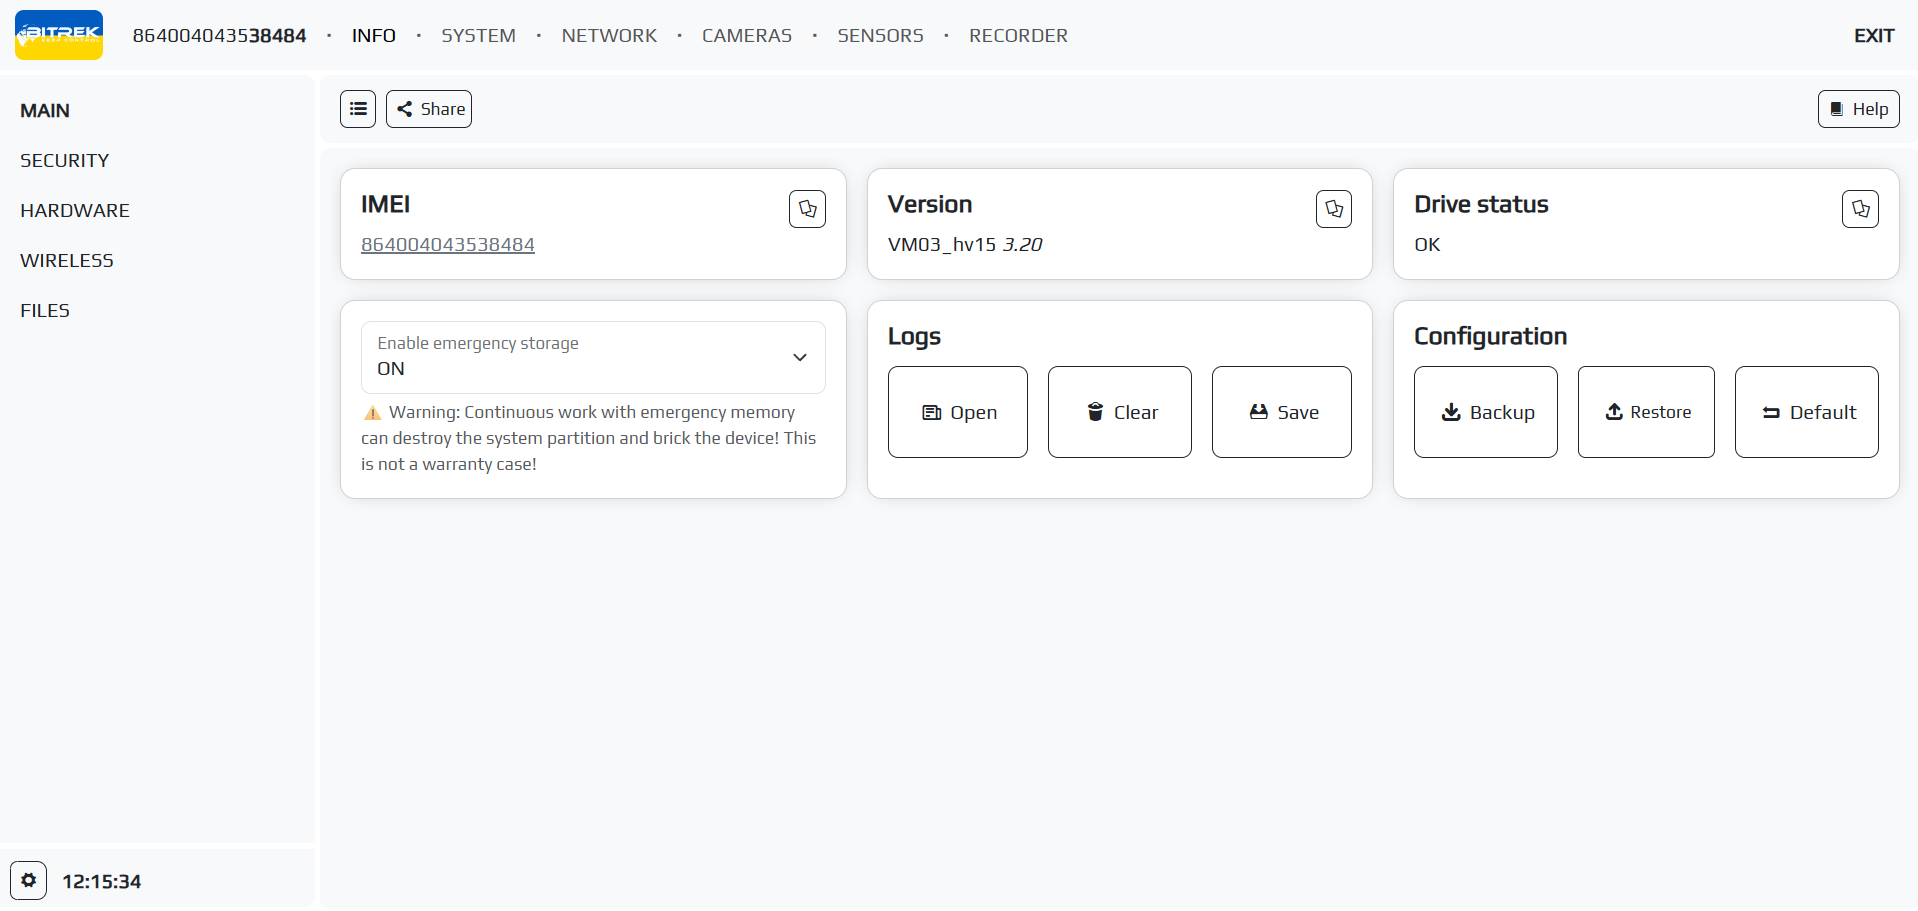
Task: Select SECURITY in the sidebar
Action: tap(65, 160)
